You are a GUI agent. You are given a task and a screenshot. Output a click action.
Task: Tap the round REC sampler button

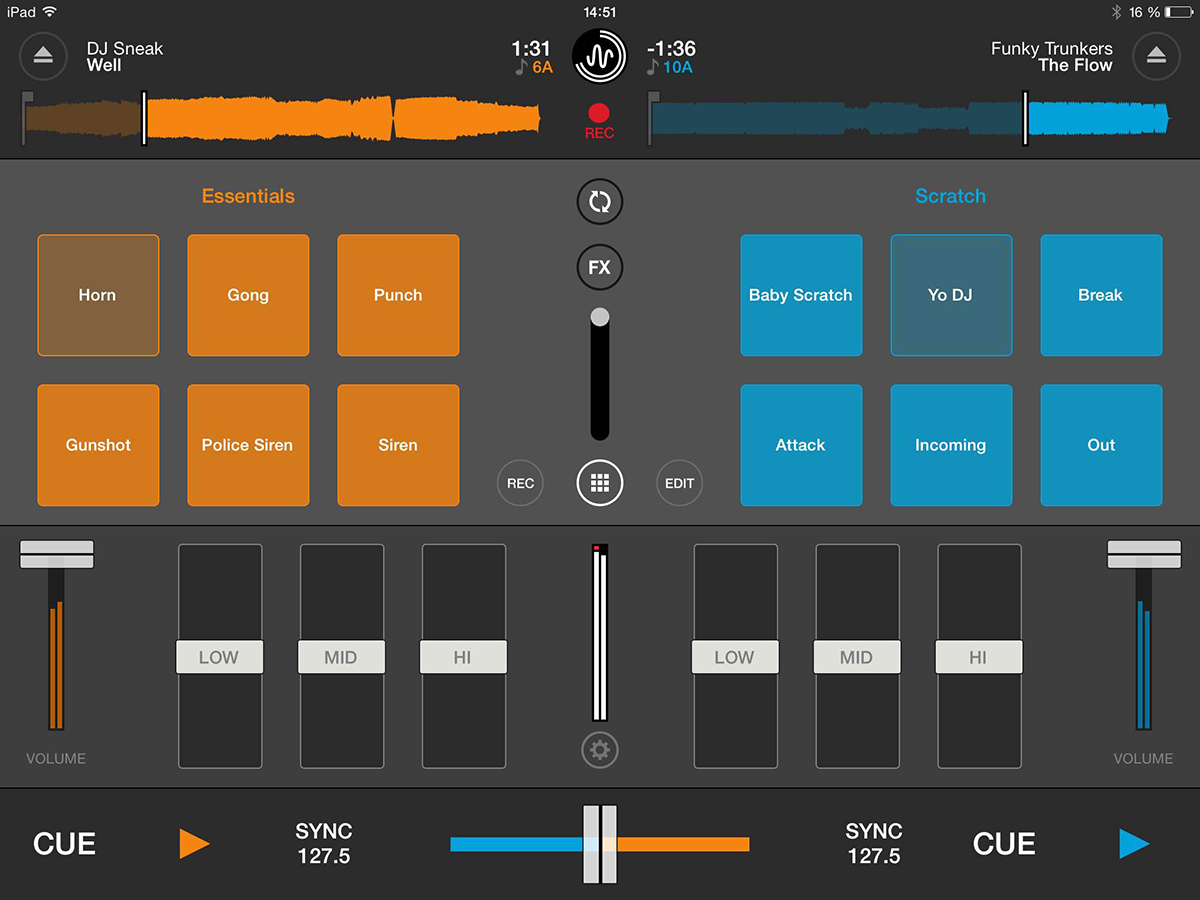click(x=520, y=484)
